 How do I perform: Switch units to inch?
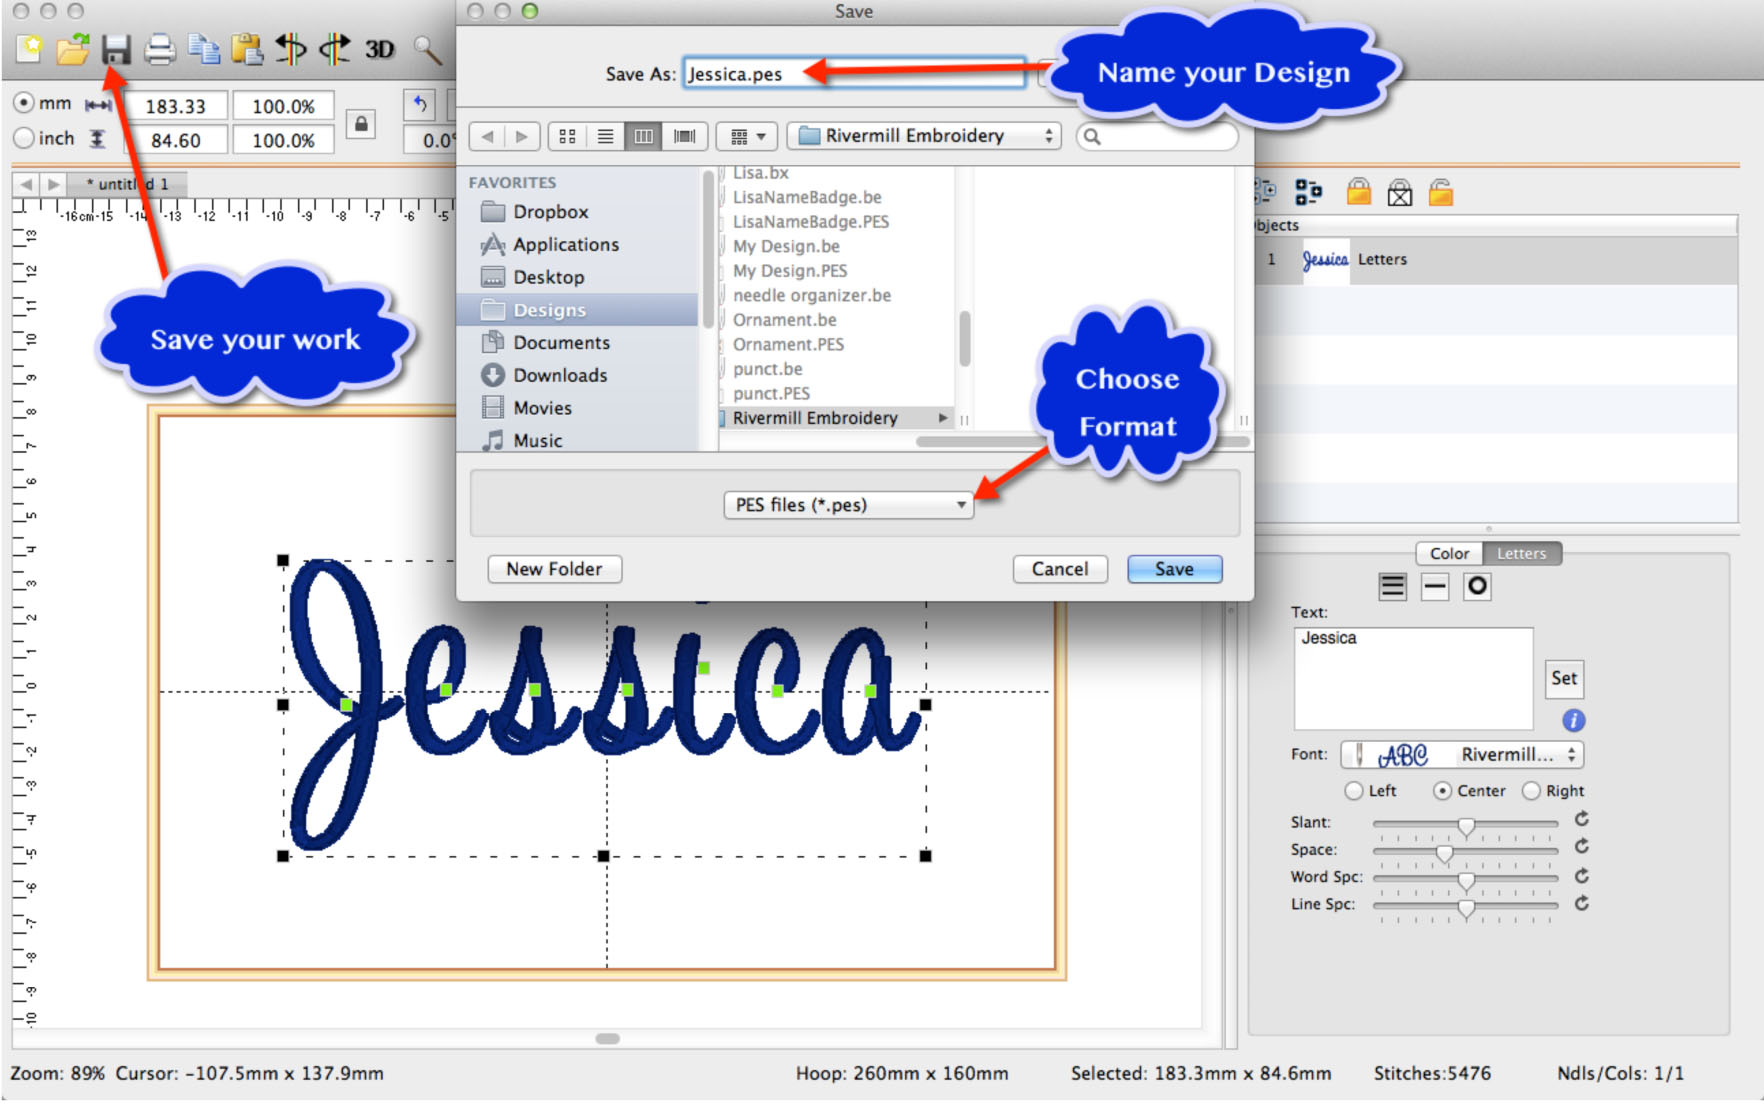tap(22, 138)
